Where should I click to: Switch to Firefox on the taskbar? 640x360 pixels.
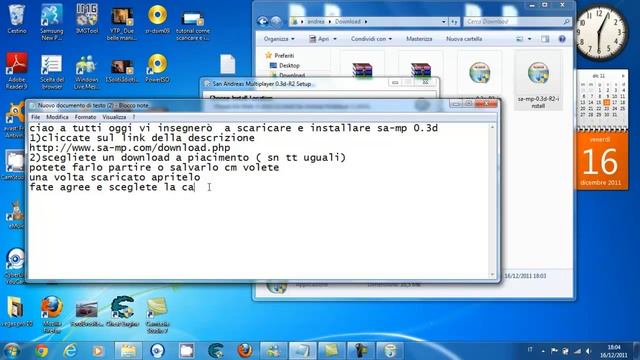tap(244, 351)
